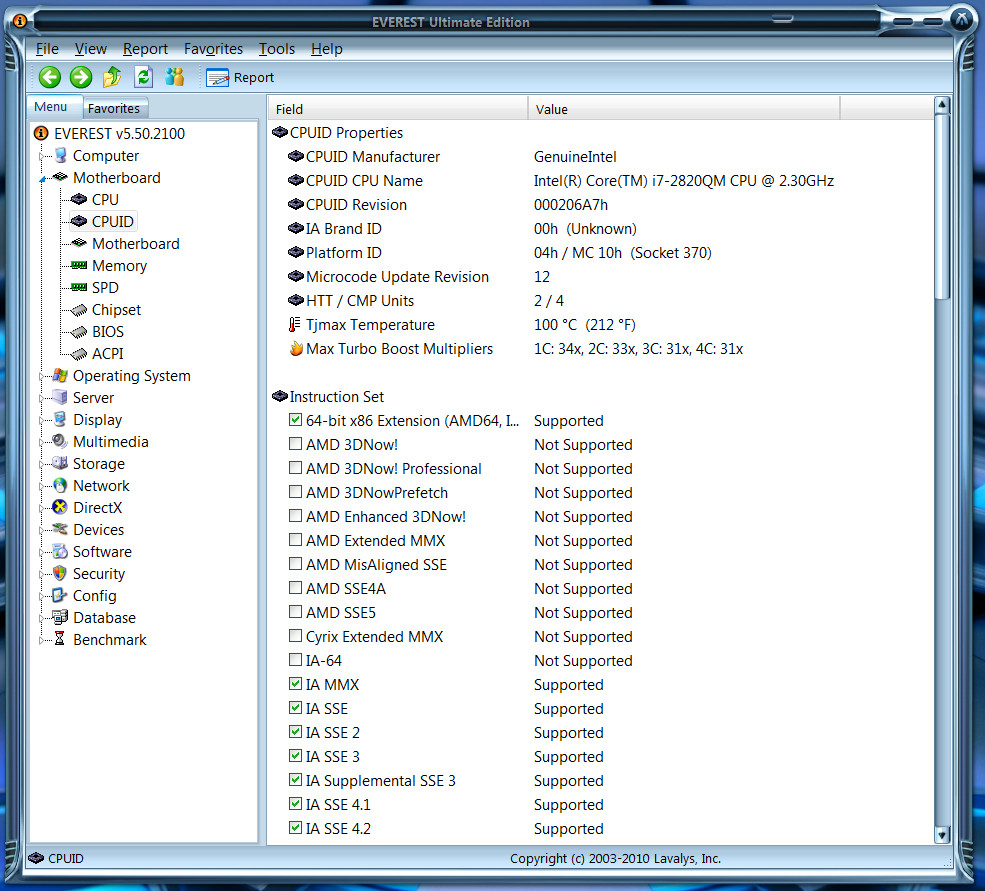Toggle the AMD Extended MMX checkbox

pyautogui.click(x=295, y=540)
